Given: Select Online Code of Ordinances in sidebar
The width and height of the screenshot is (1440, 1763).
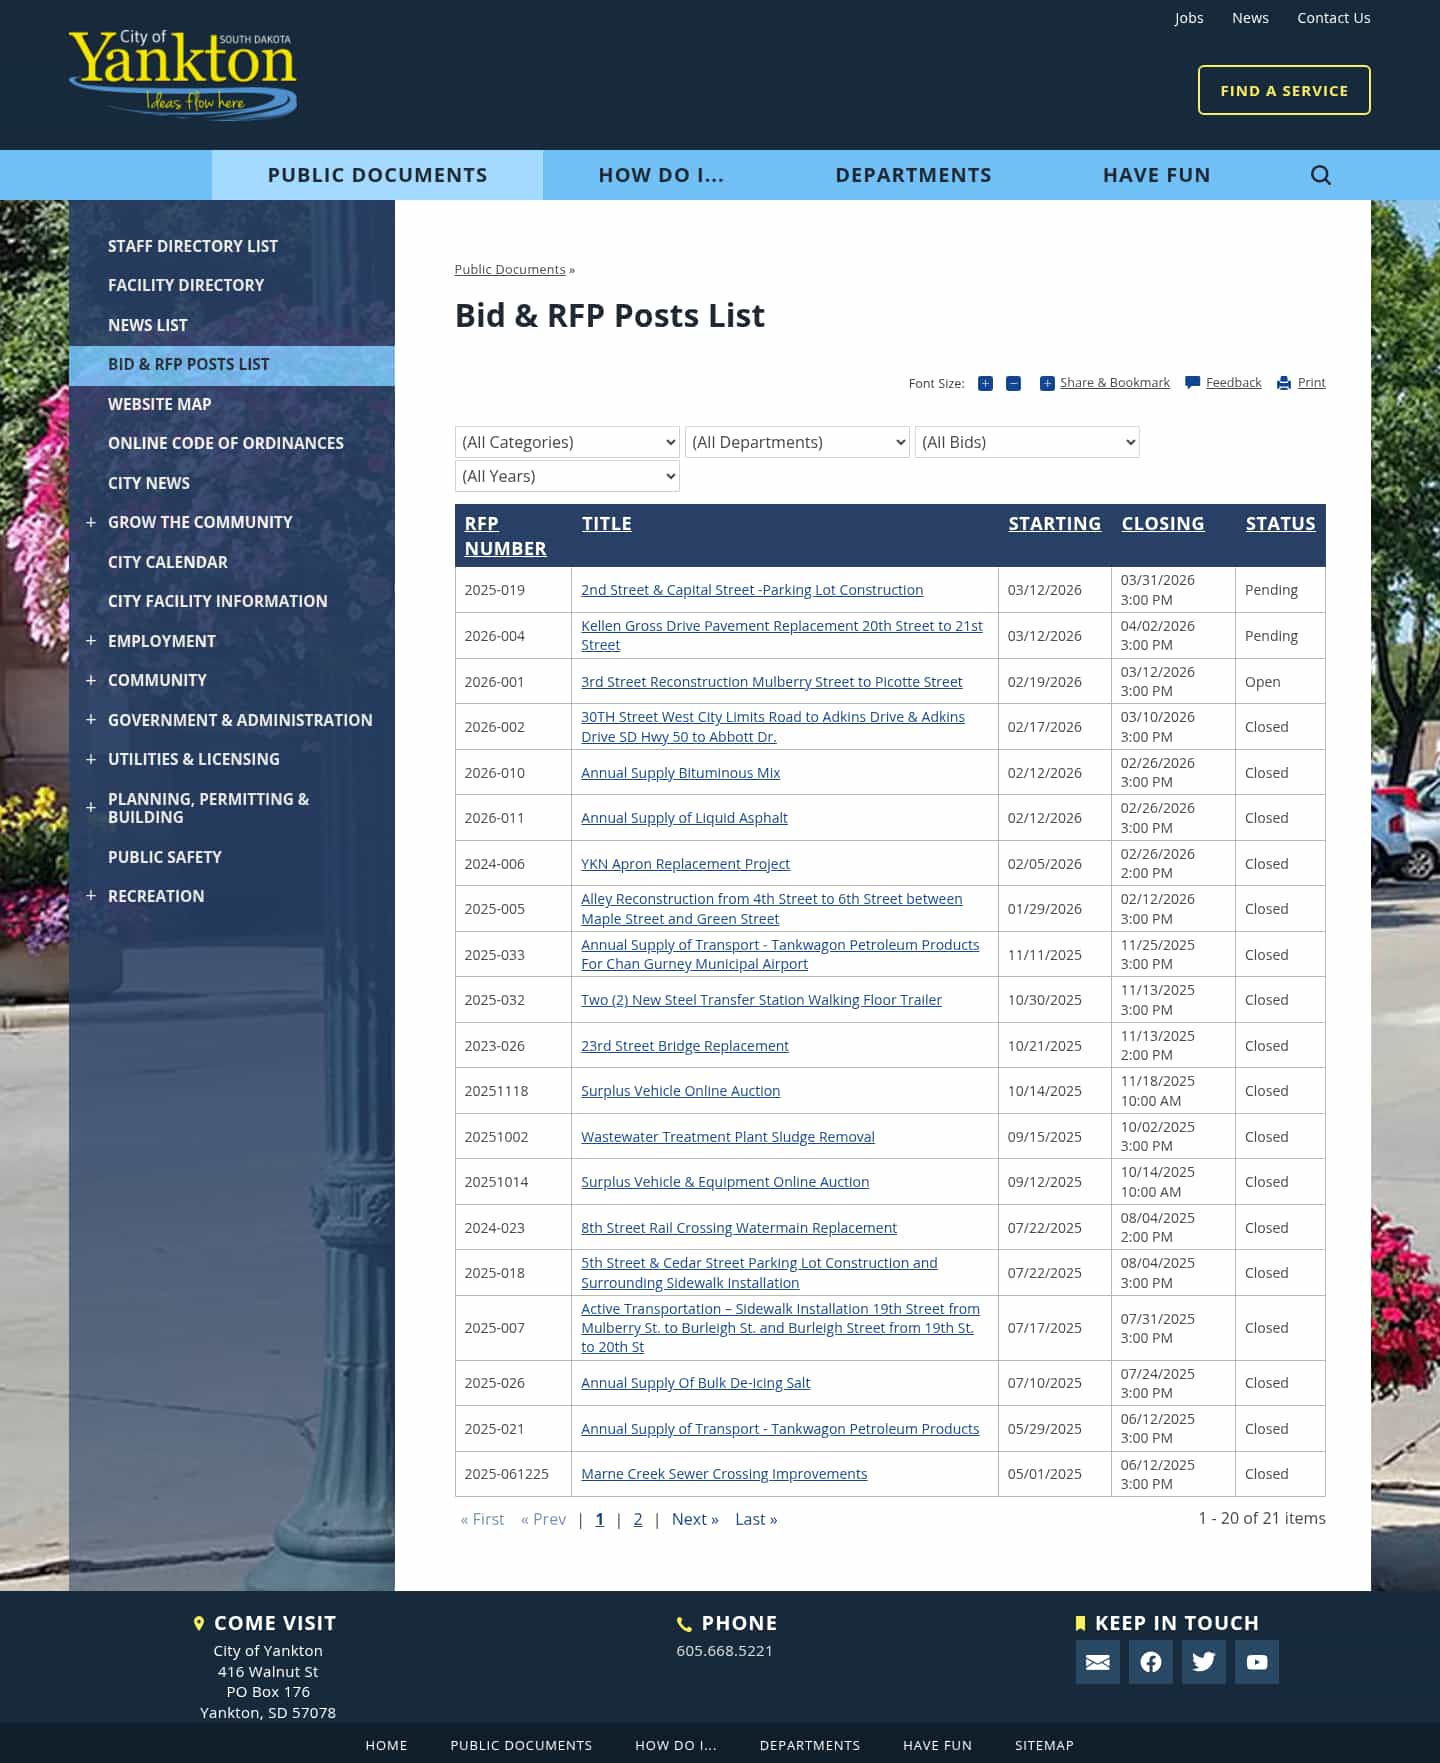Looking at the screenshot, I should (x=226, y=443).
